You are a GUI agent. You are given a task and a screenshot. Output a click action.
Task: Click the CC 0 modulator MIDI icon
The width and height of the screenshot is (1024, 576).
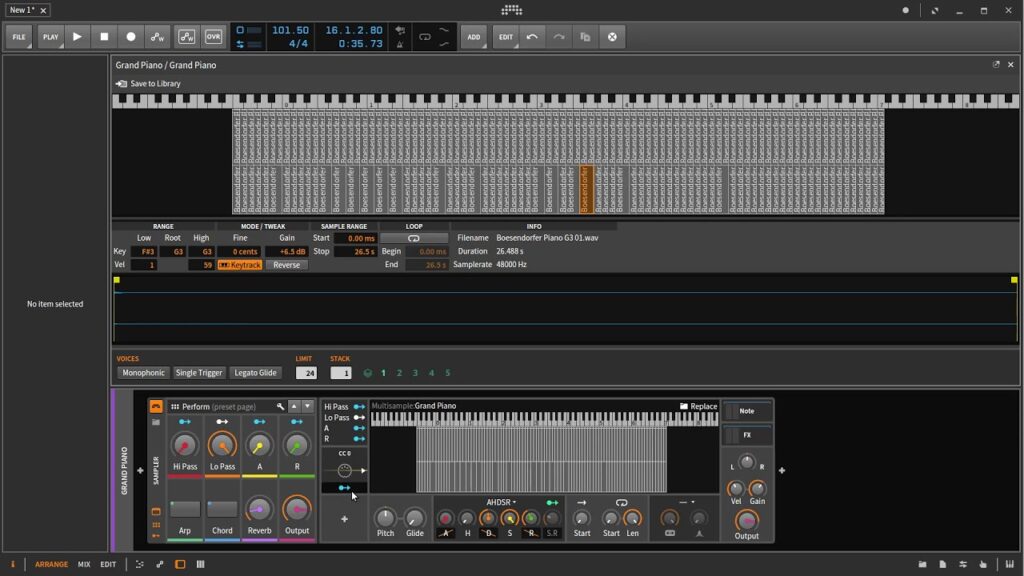pos(345,470)
